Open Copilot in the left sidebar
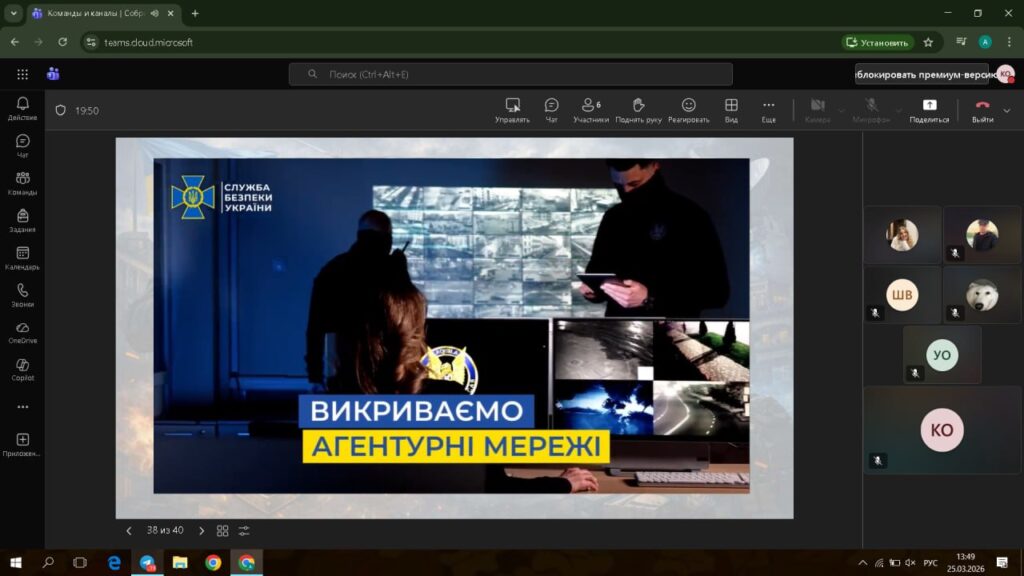The width and height of the screenshot is (1024, 576). tap(22, 369)
